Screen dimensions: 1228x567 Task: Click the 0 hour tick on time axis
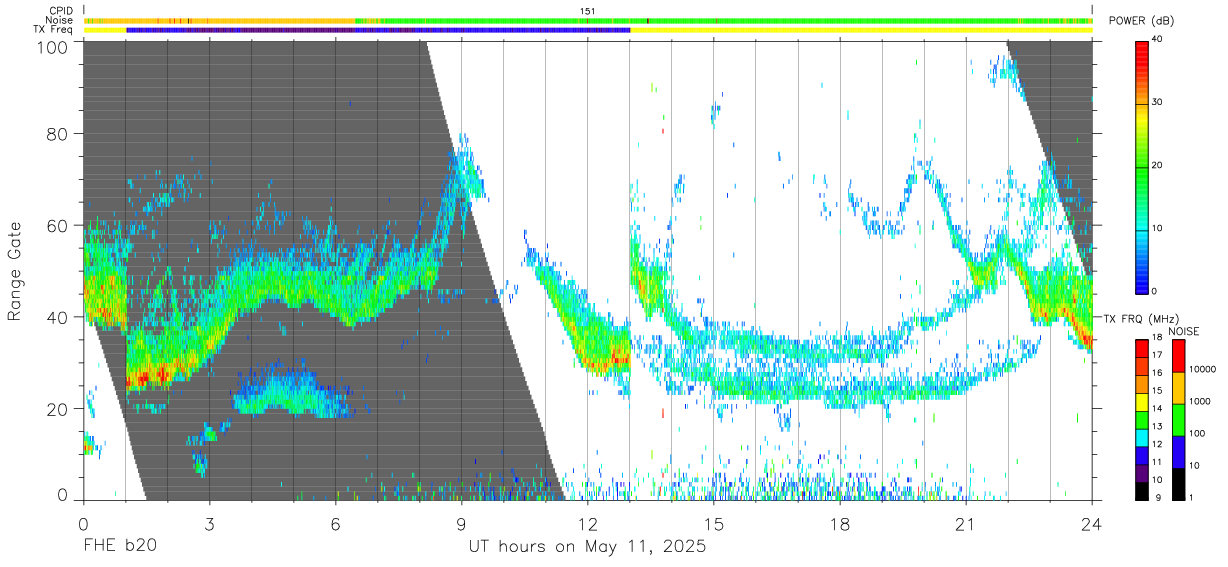pos(83,523)
